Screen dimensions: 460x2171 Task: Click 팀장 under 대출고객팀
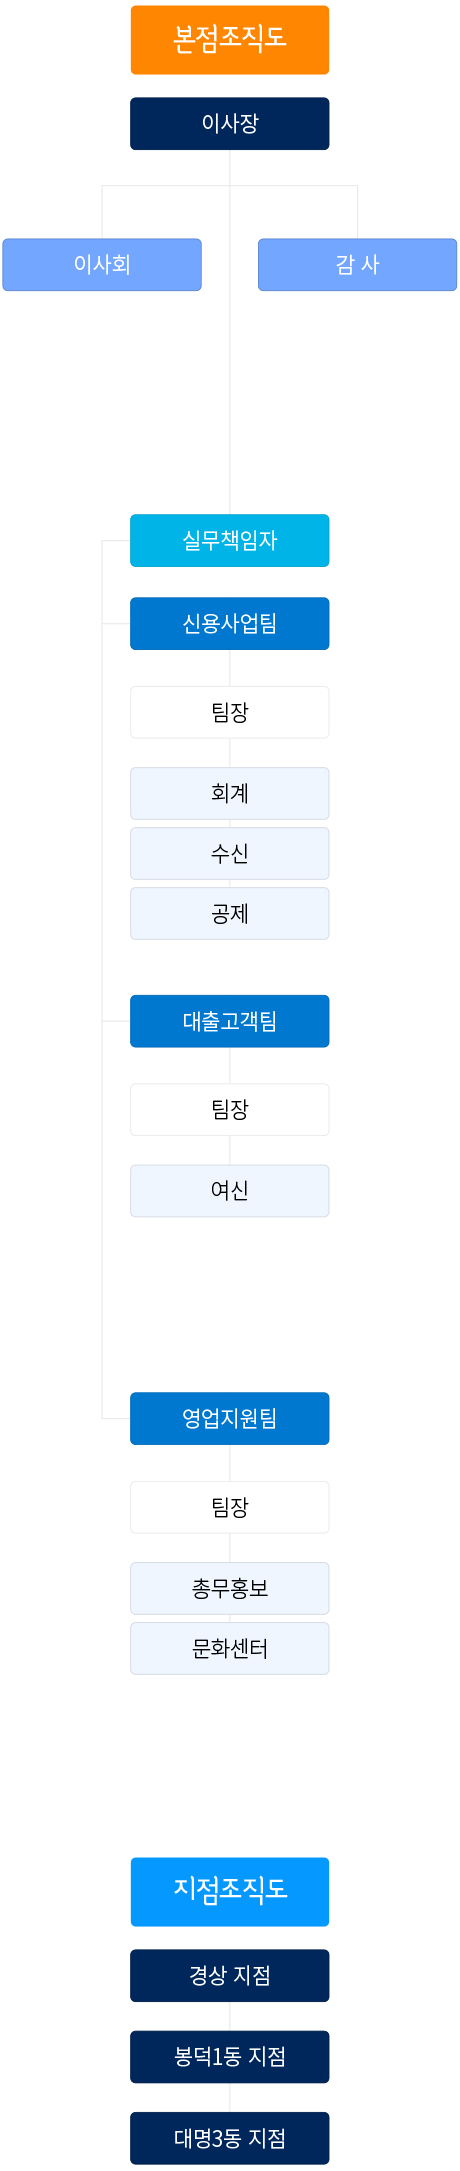[x=230, y=1110]
